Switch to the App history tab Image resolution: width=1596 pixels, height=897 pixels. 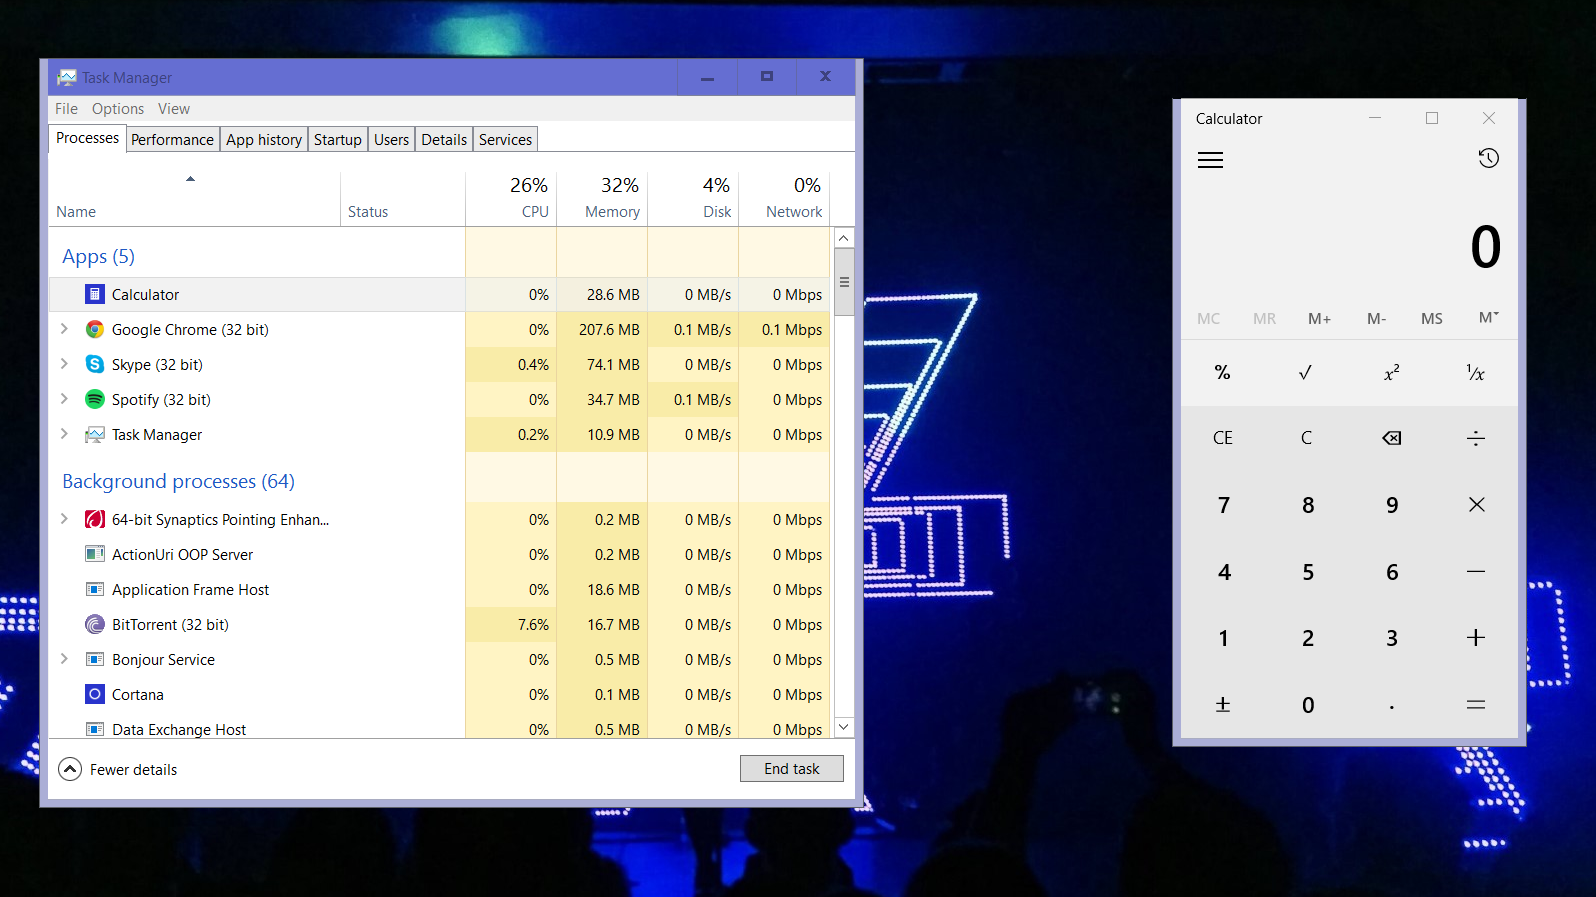[264, 140]
